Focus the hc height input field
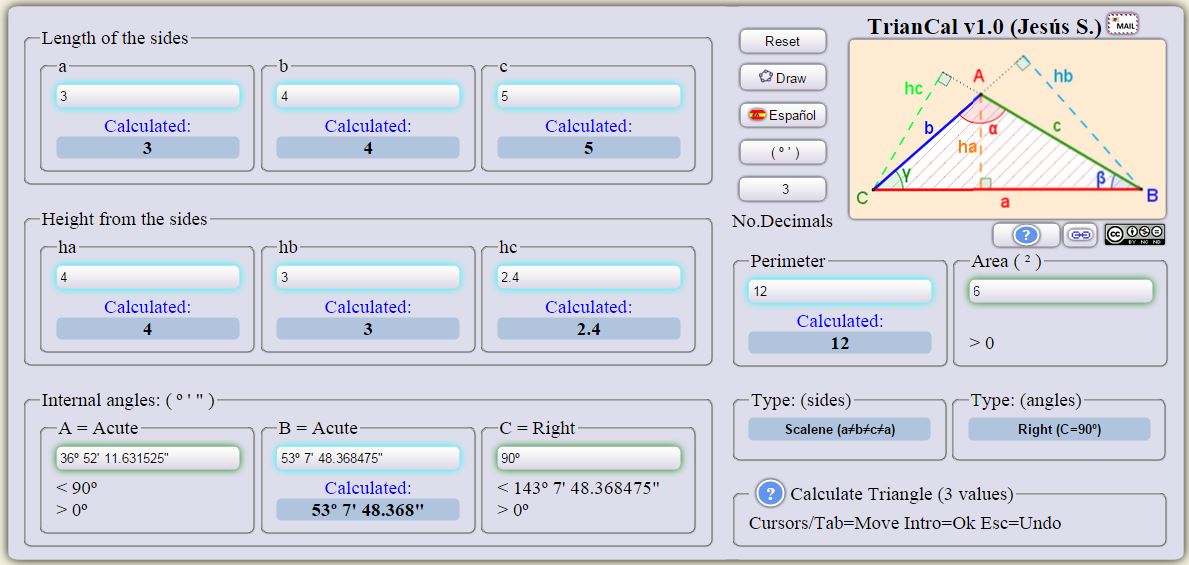 coord(588,278)
